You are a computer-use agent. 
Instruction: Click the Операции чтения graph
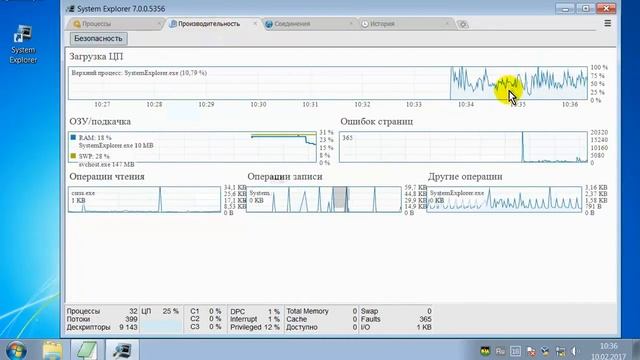coord(144,200)
